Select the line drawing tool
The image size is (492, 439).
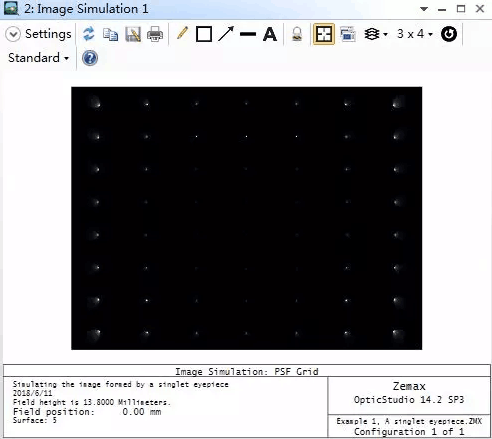248,34
